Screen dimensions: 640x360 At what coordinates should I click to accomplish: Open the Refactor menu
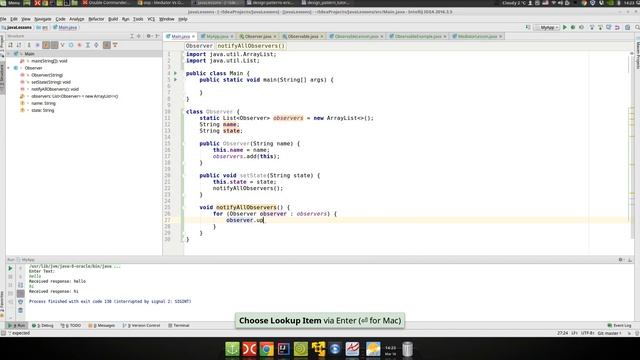96,19
